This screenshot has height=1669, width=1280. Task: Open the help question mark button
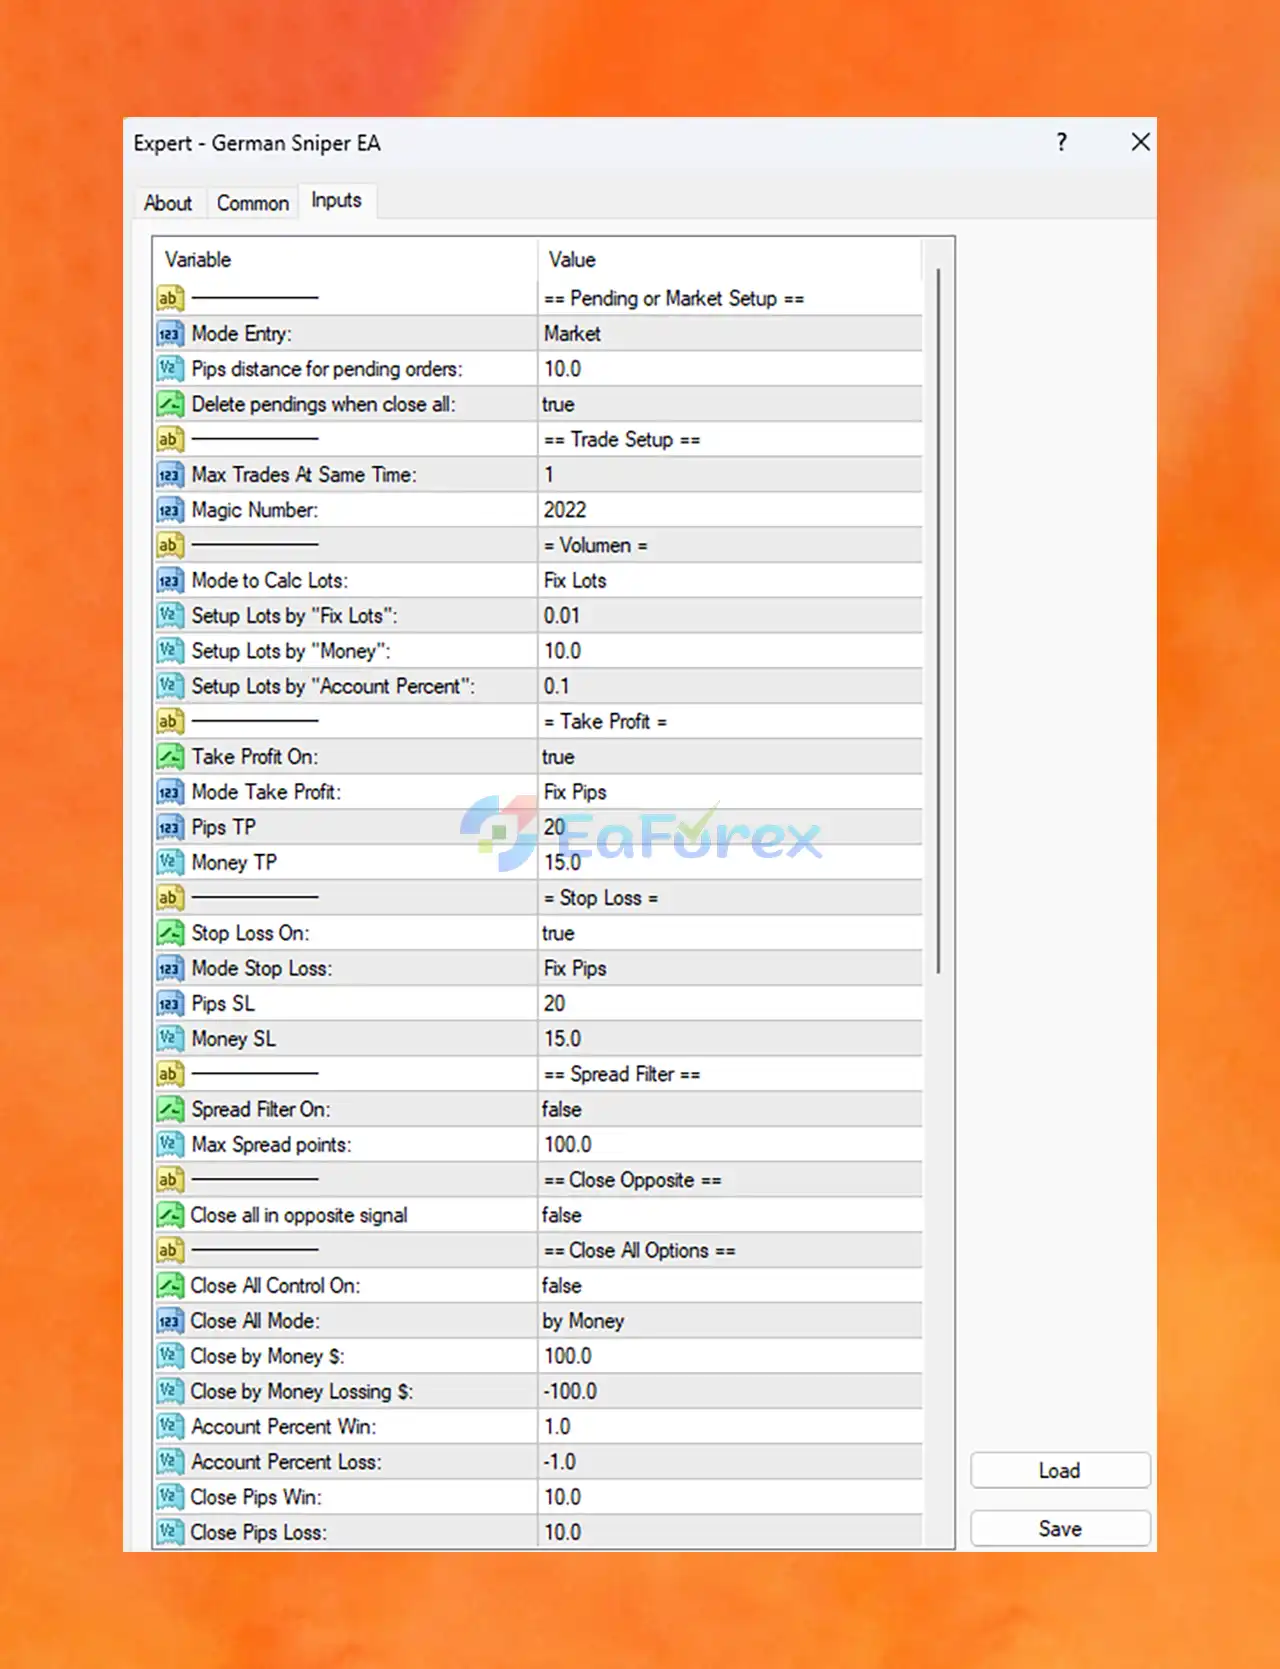[1062, 142]
